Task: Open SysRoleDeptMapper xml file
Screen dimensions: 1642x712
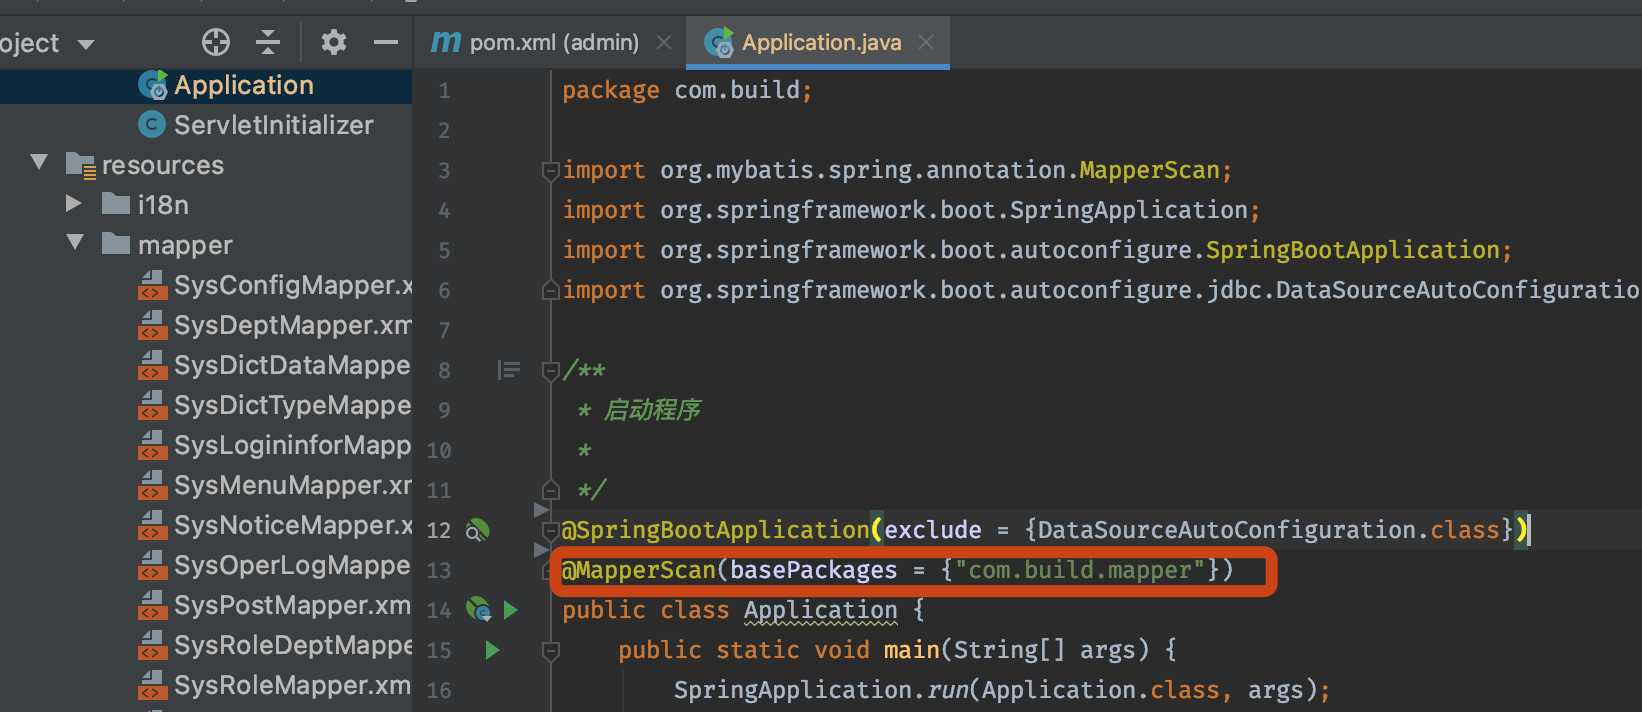Action: point(292,645)
